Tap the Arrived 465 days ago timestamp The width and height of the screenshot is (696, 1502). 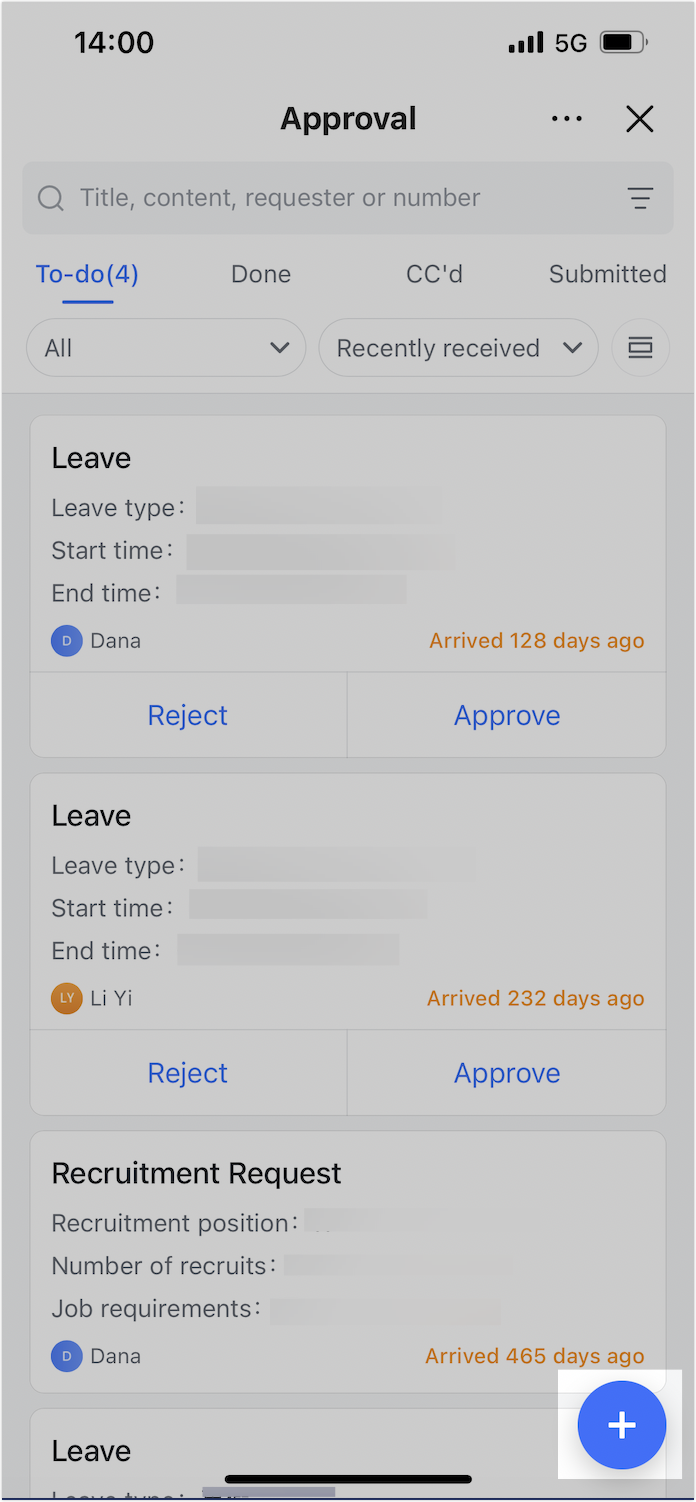point(534,1356)
